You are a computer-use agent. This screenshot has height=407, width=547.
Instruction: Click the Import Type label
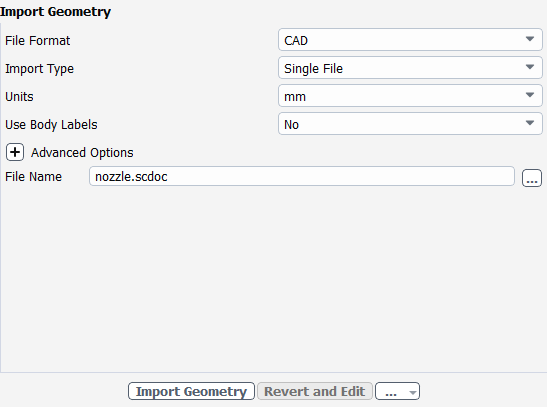coord(39,69)
